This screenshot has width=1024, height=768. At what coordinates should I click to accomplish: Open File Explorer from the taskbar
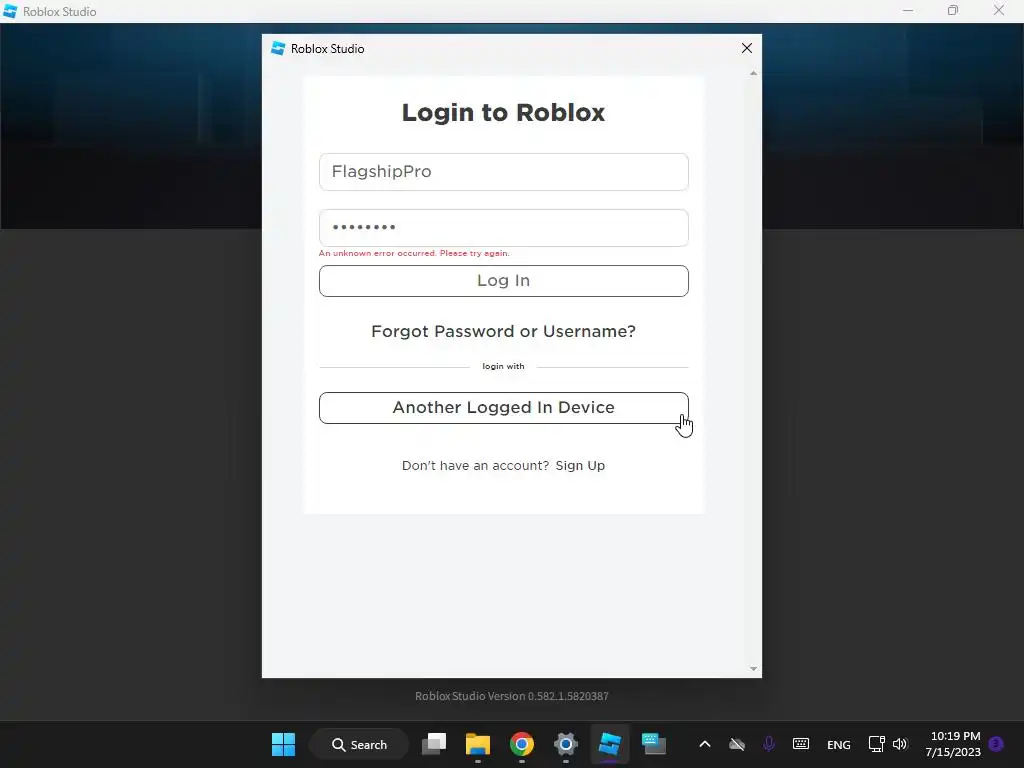[x=477, y=744]
